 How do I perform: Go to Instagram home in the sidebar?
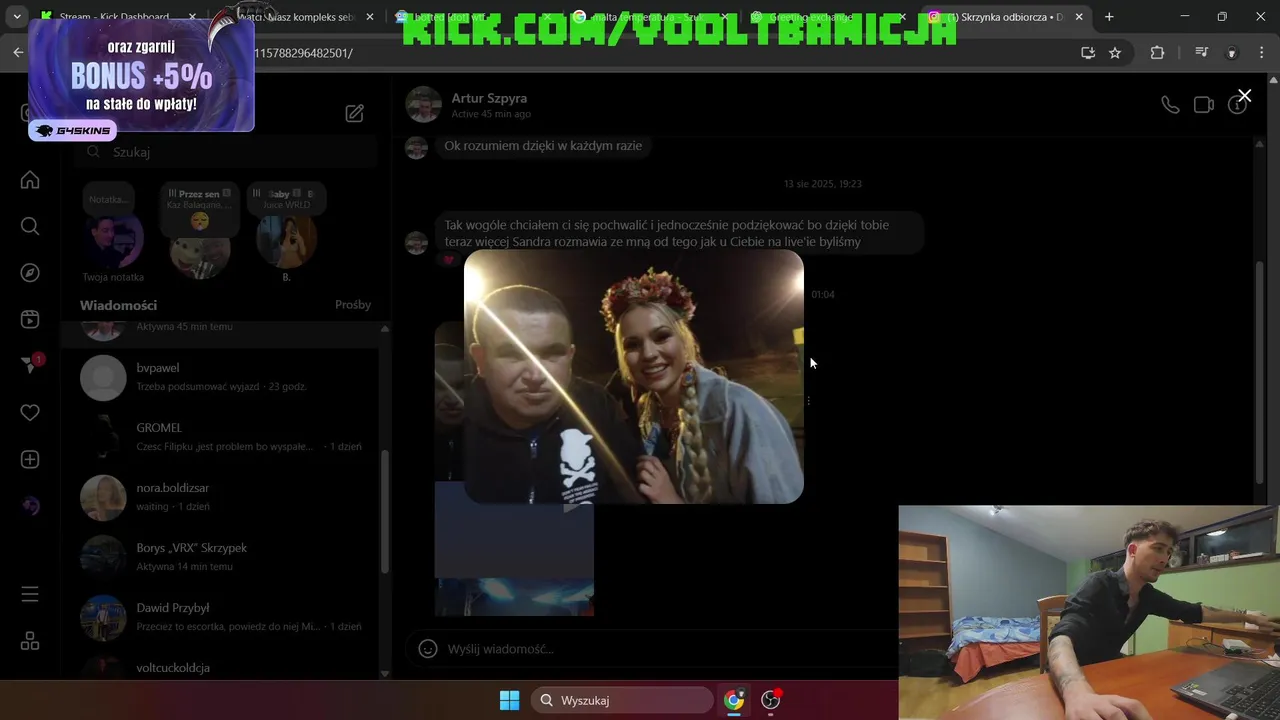coord(30,180)
